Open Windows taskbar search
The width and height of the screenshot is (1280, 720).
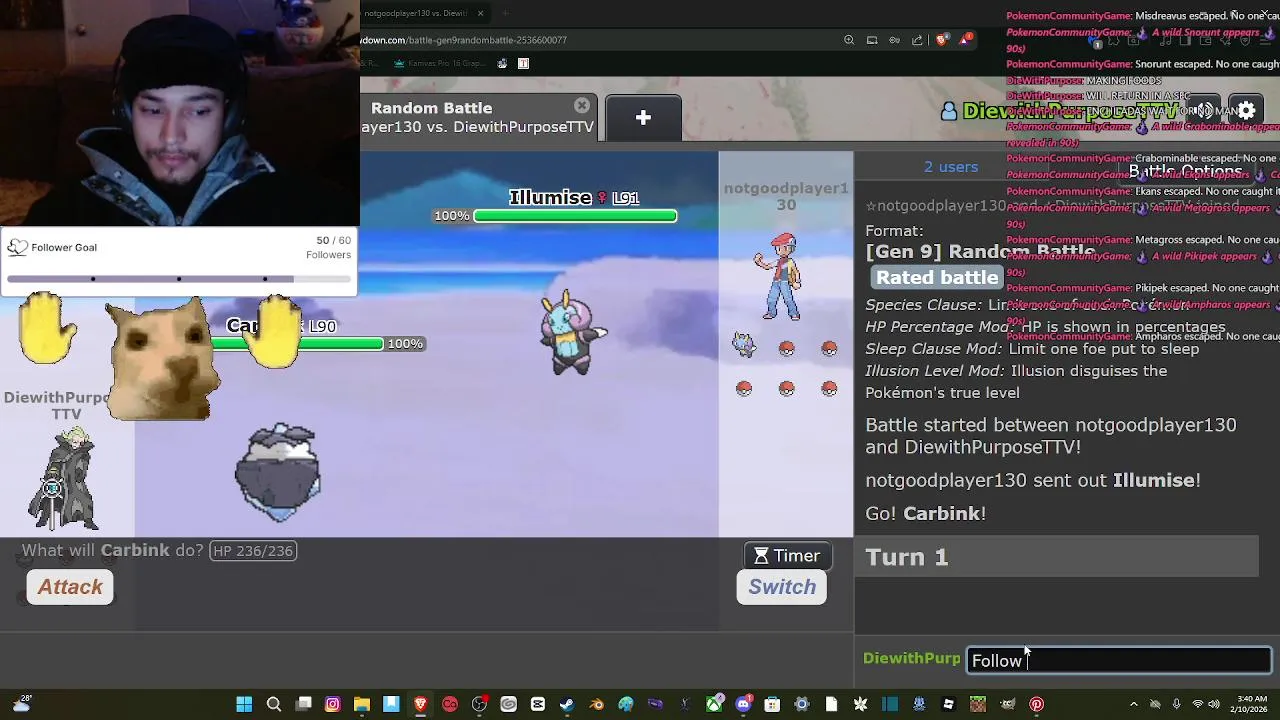point(274,705)
